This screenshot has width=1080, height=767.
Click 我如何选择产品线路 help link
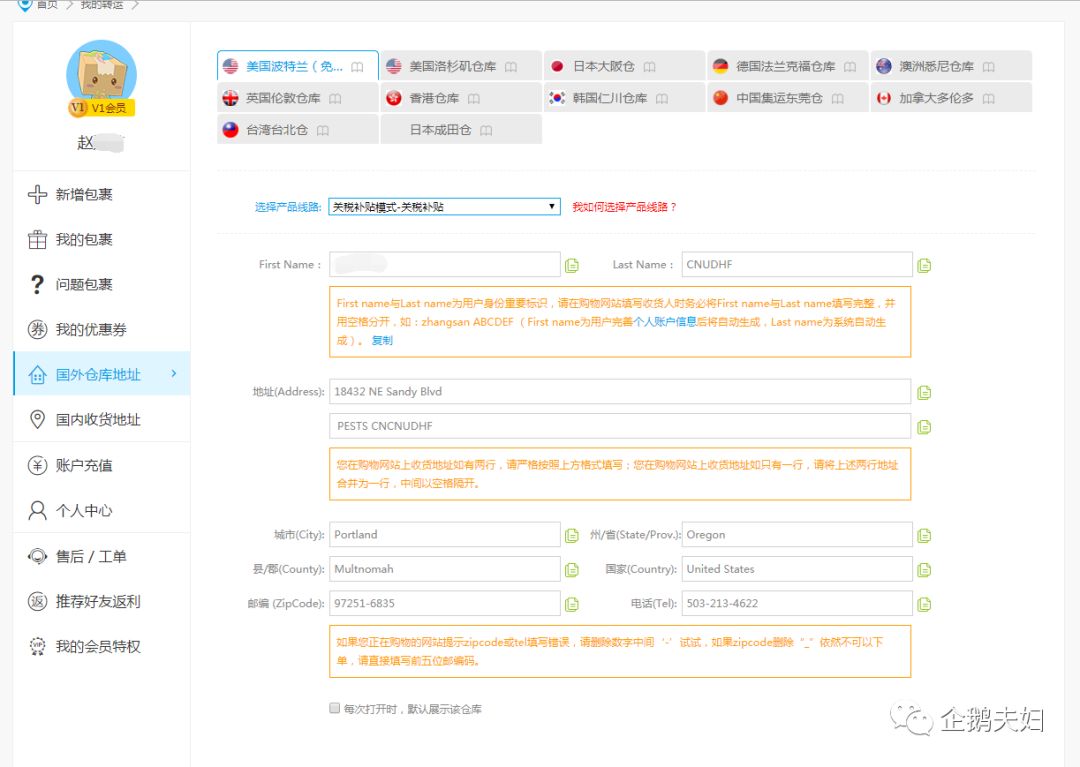624,207
